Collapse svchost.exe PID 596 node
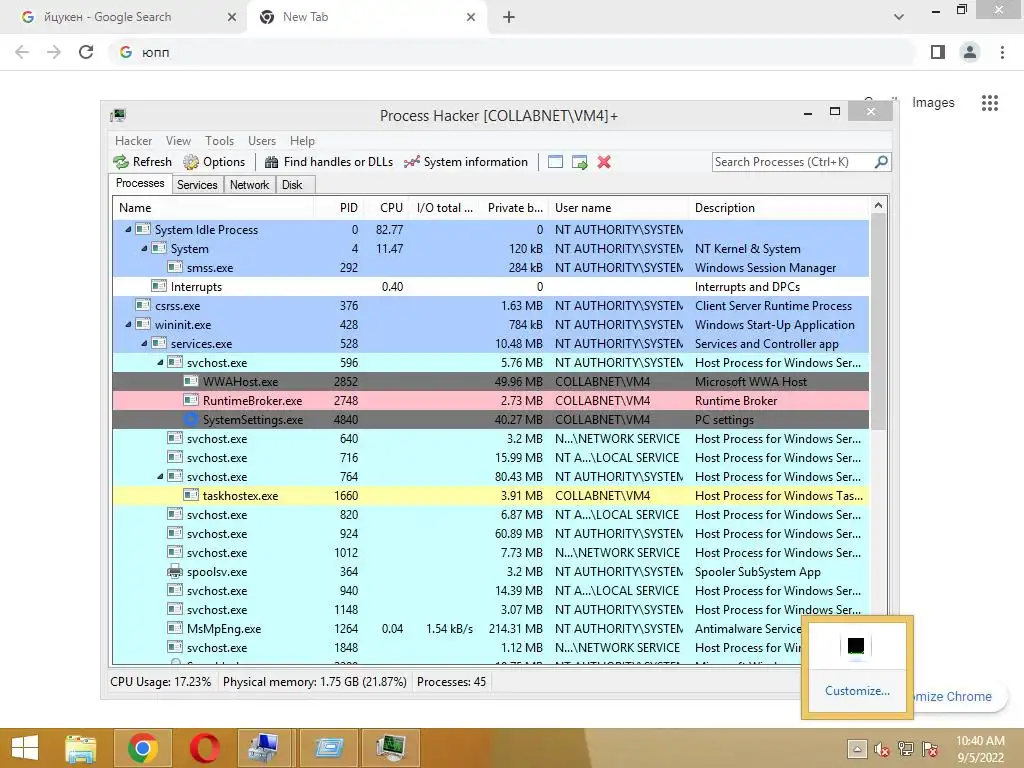The height and width of the screenshot is (768, 1024). pyautogui.click(x=160, y=362)
